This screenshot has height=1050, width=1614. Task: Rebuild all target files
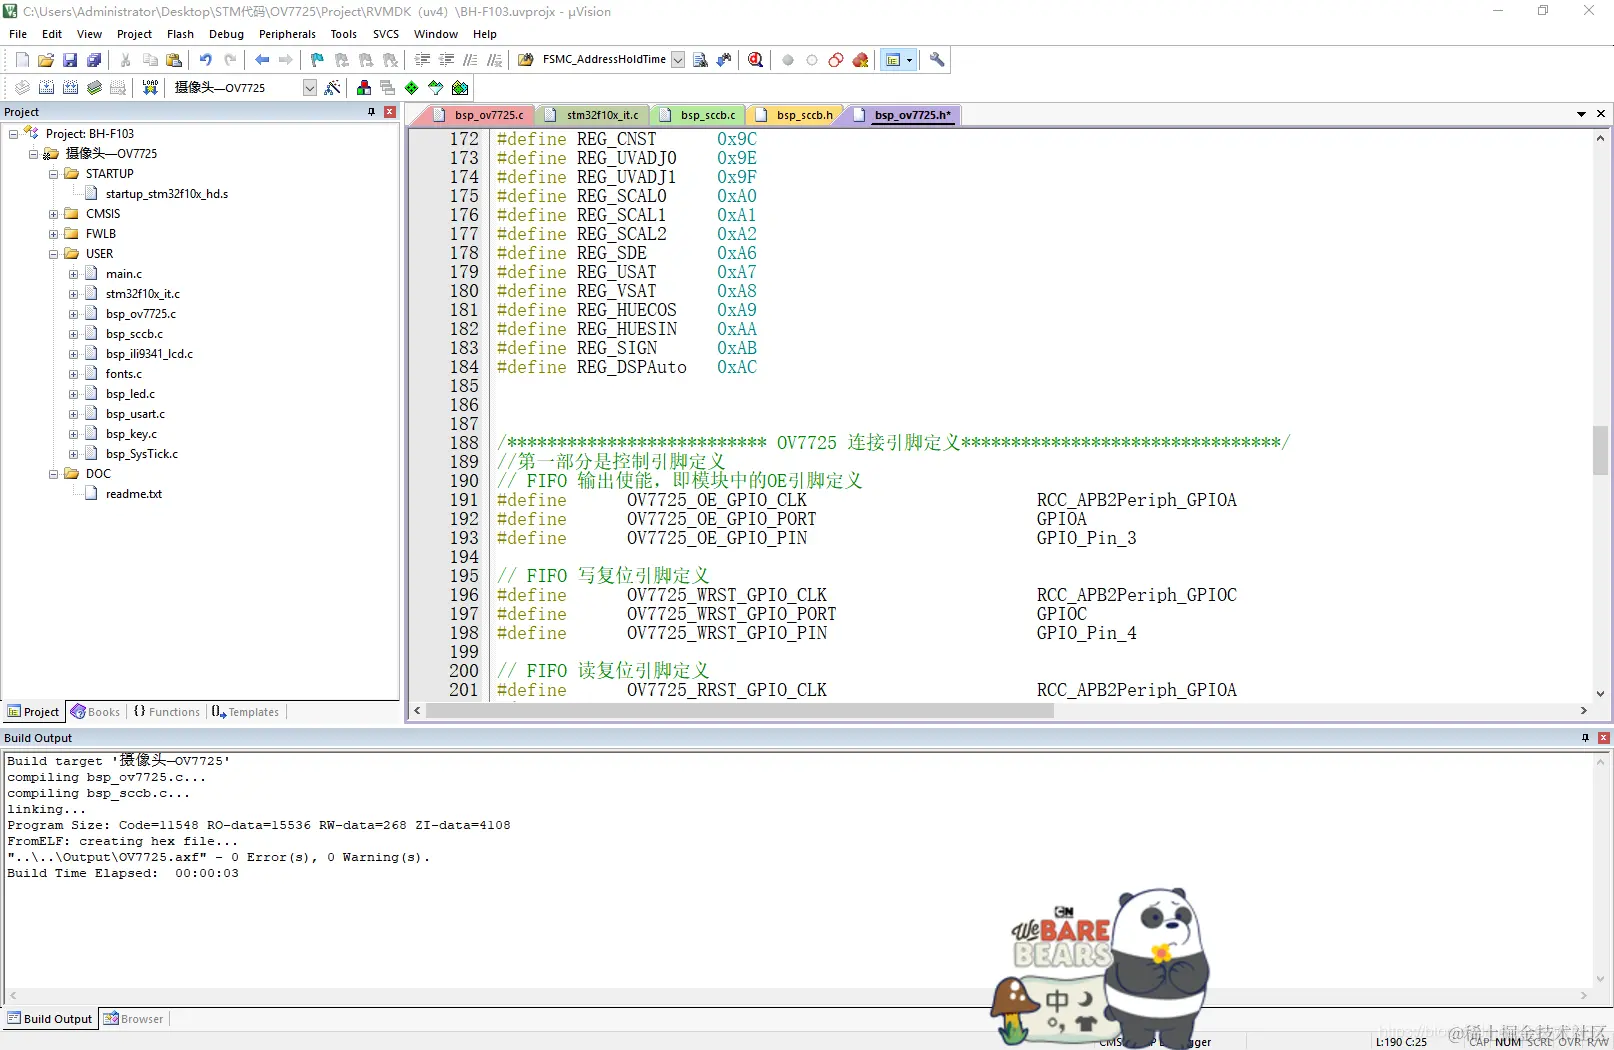(70, 88)
